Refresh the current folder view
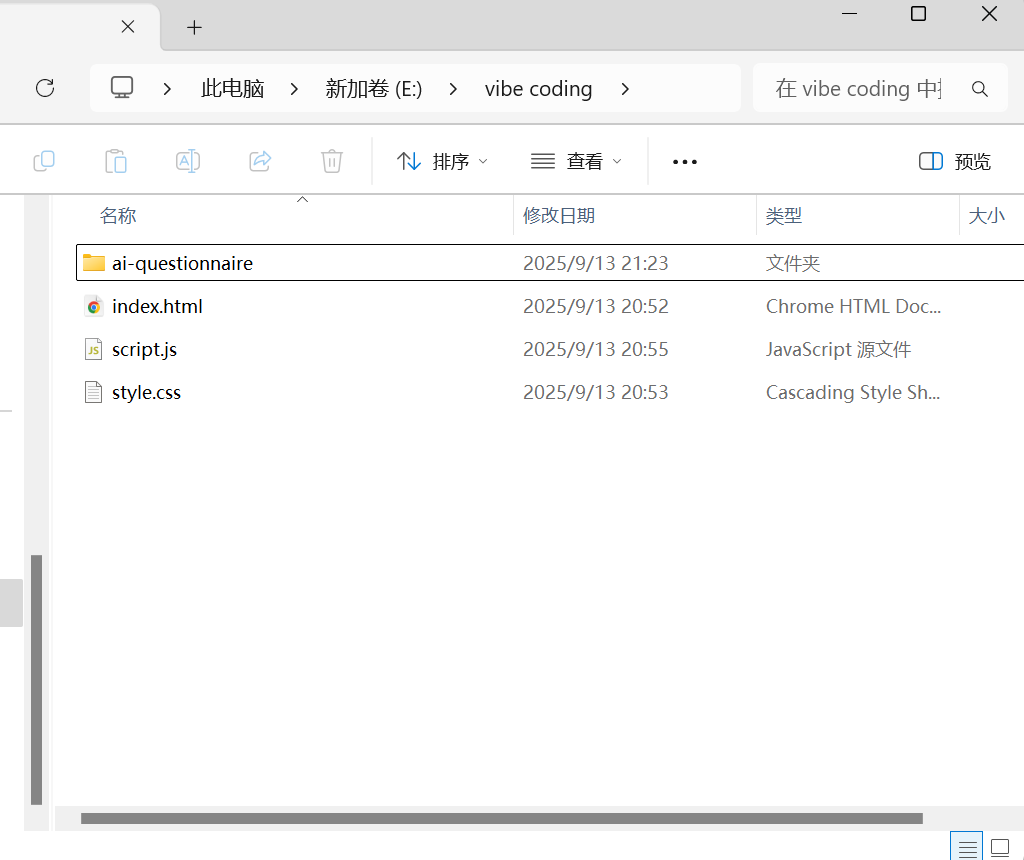Screen dimensions: 1024x860 pyautogui.click(x=45, y=88)
